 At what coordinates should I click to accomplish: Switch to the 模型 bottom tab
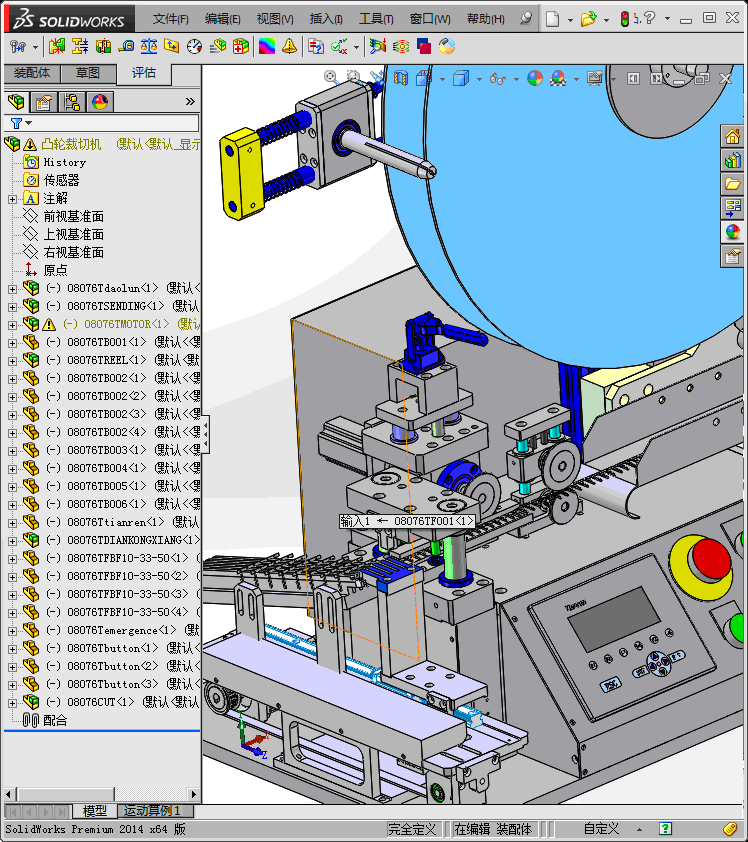coord(95,810)
